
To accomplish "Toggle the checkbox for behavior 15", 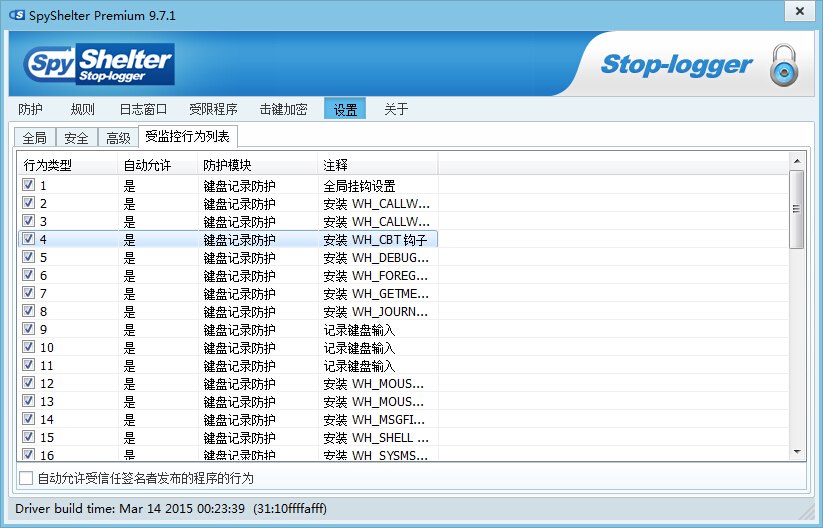I will [28, 436].
